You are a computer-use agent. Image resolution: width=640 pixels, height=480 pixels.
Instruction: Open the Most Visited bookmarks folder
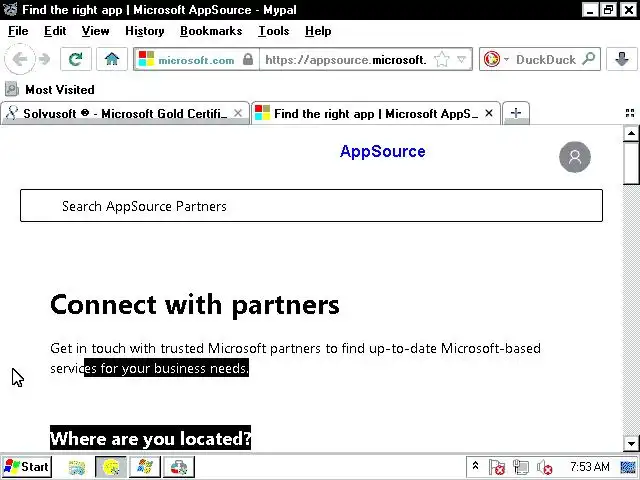pos(49,89)
